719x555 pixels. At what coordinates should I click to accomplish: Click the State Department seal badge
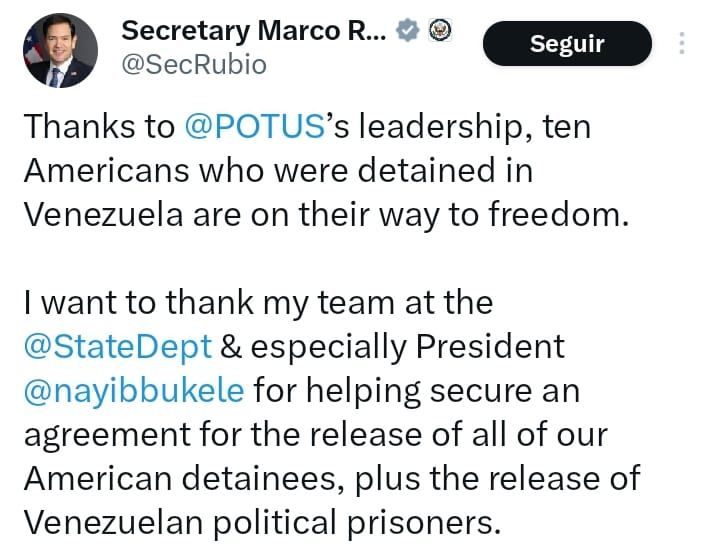click(440, 31)
